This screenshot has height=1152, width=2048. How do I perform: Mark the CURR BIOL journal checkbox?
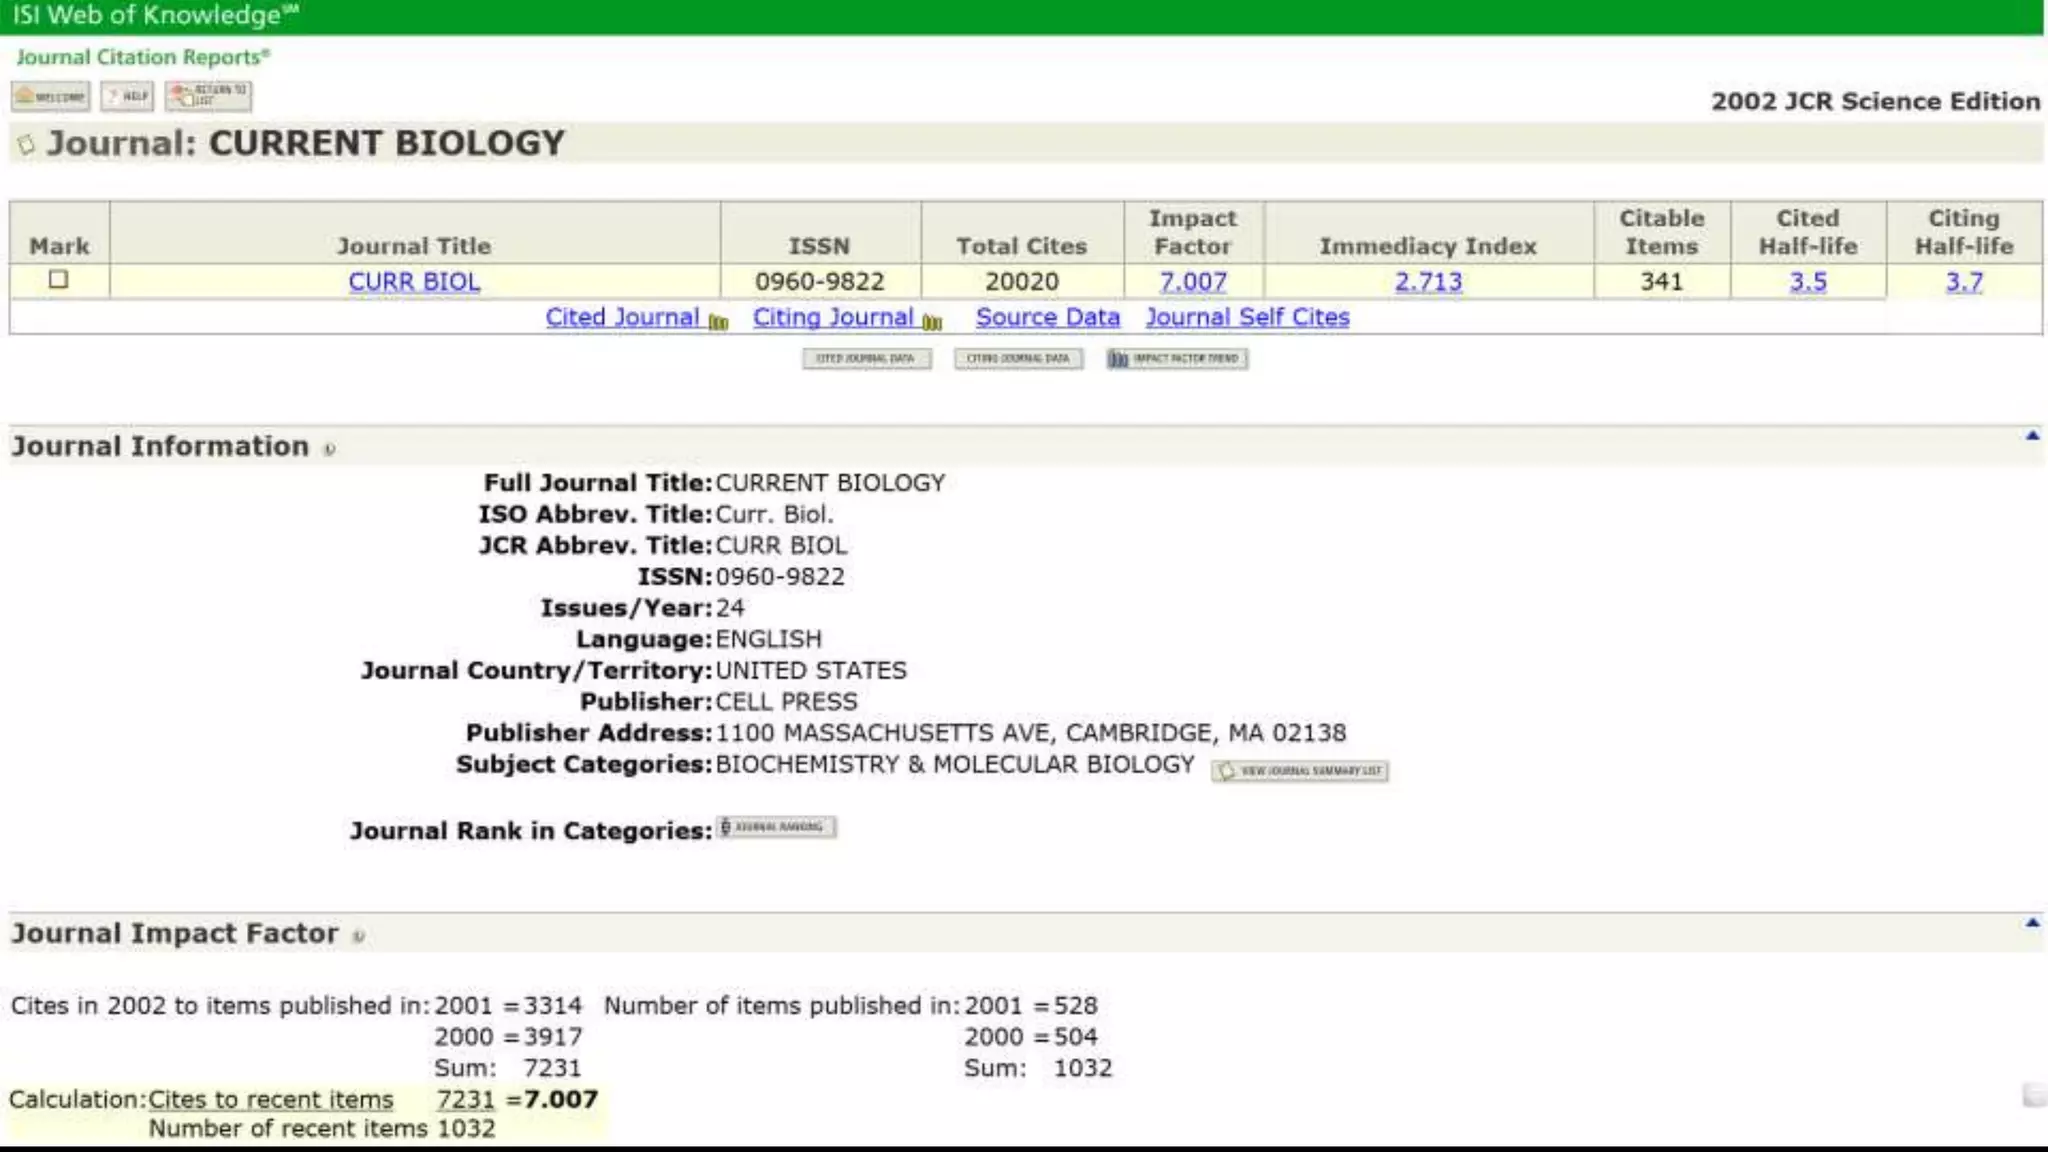pyautogui.click(x=59, y=279)
